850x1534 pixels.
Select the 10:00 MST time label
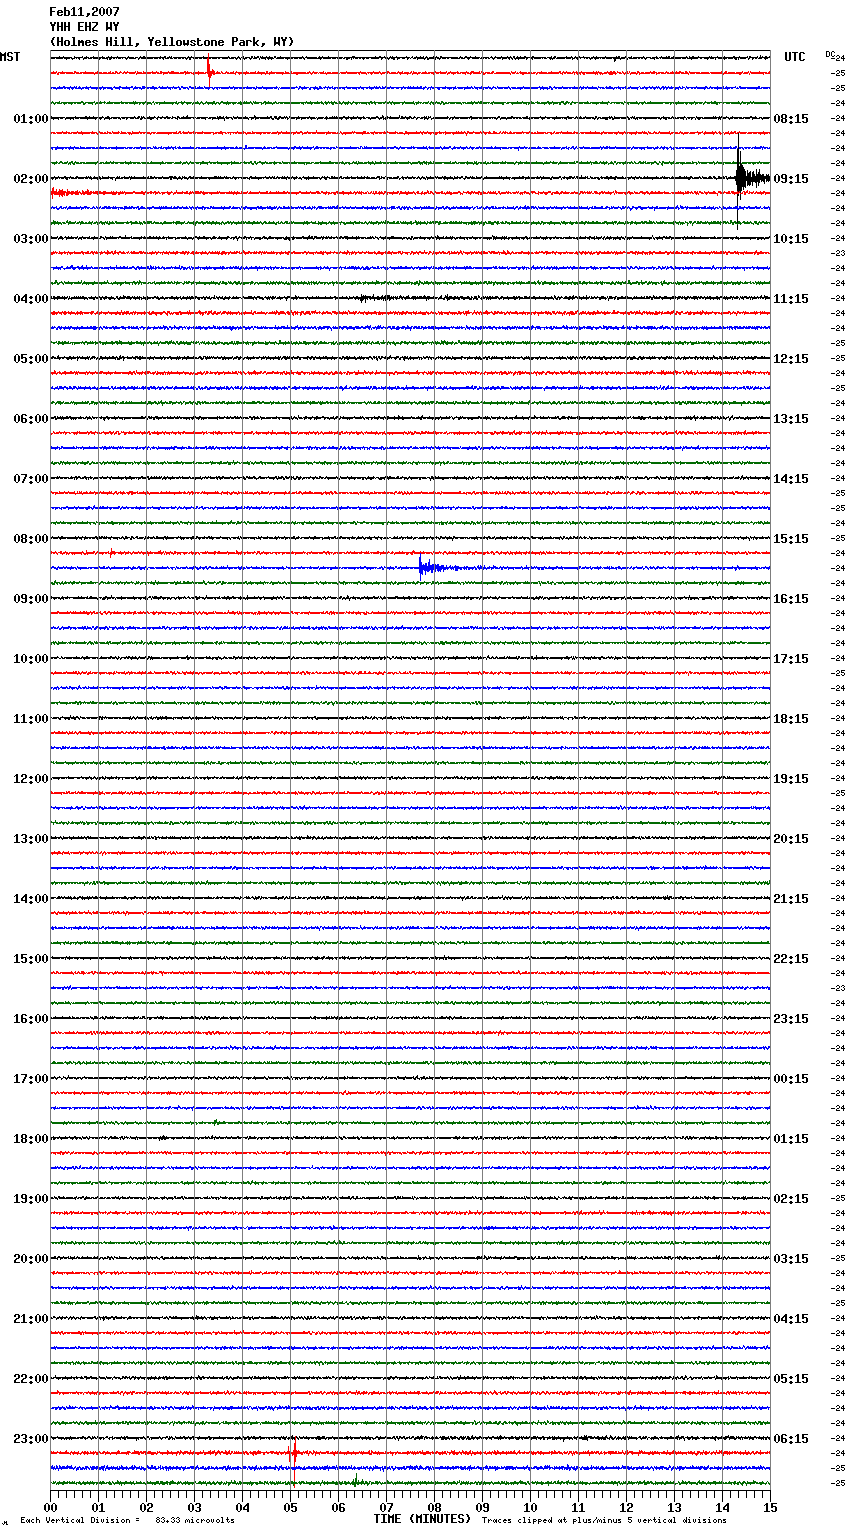(30, 659)
